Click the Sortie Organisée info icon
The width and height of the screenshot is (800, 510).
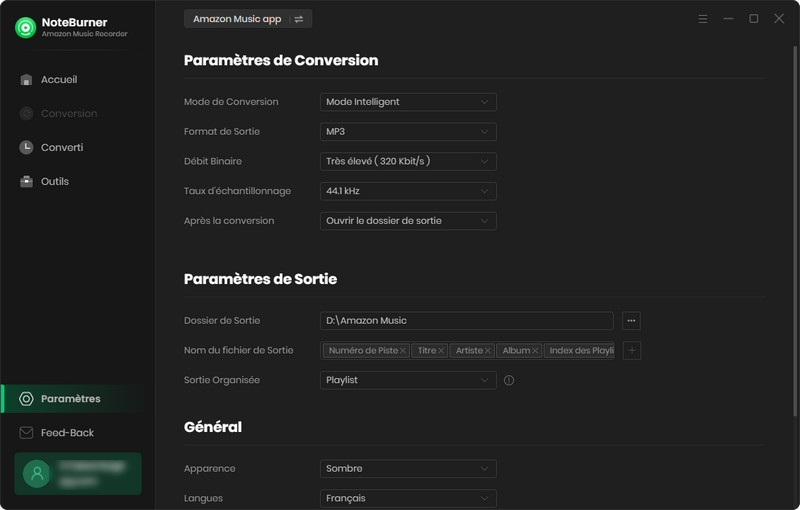click(x=509, y=380)
